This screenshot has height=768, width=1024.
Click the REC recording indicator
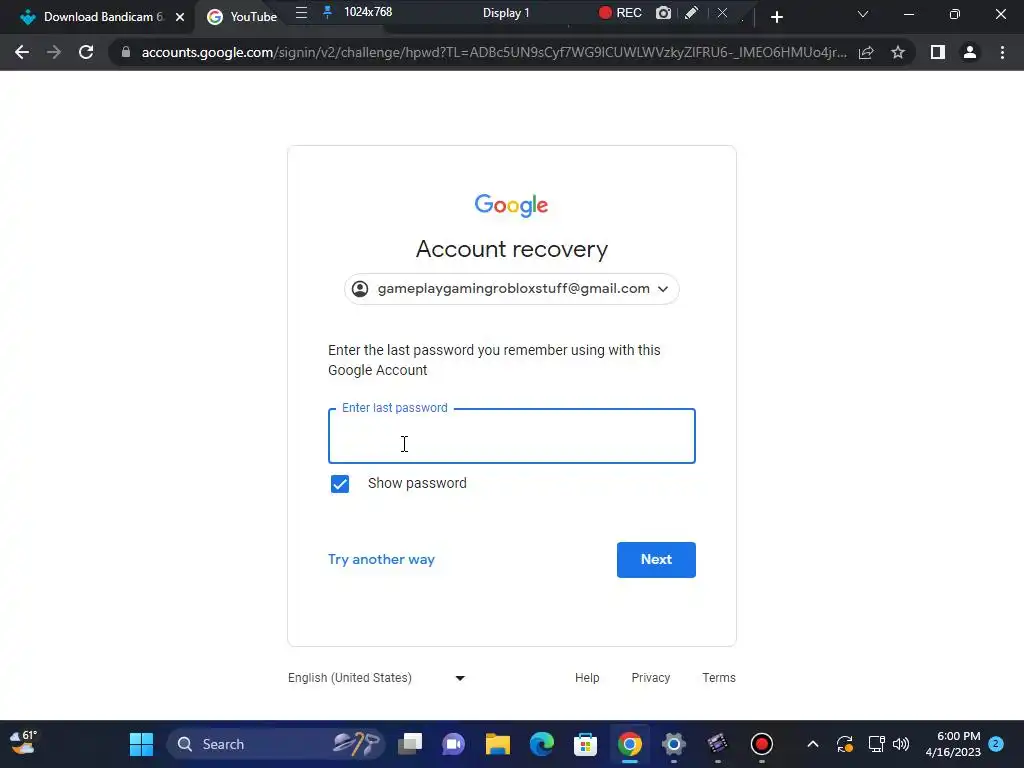[620, 12]
